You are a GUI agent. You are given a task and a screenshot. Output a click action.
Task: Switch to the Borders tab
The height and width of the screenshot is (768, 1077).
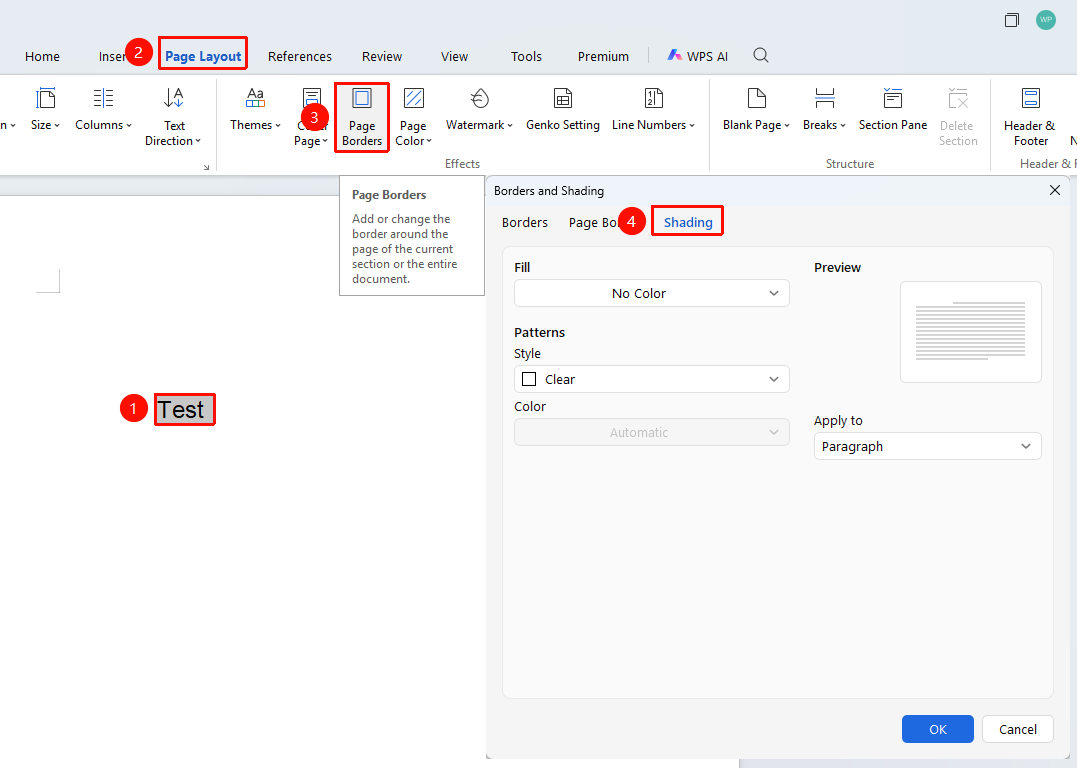(524, 222)
